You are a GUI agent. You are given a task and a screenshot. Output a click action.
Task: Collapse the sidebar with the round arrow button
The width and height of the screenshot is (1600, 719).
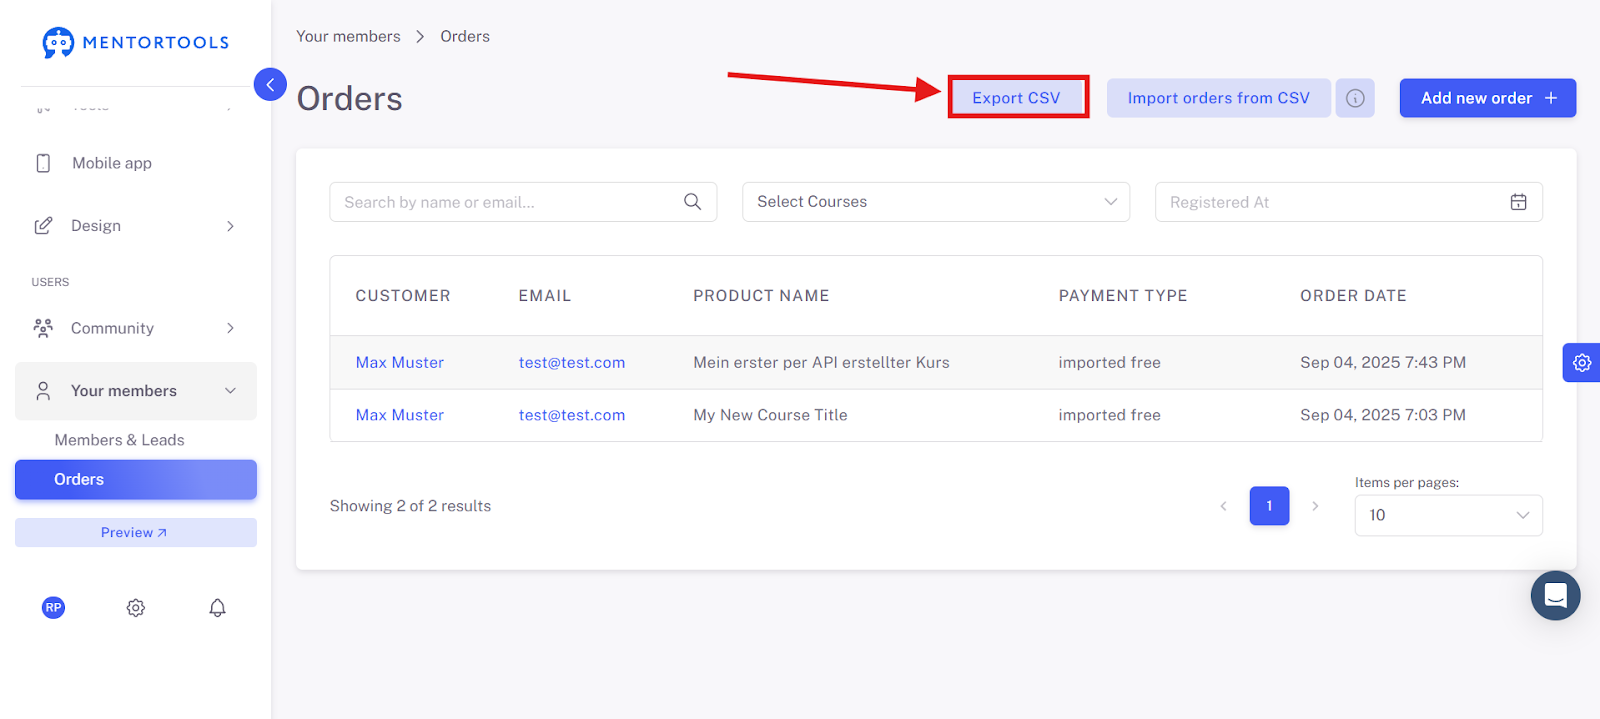tap(270, 85)
